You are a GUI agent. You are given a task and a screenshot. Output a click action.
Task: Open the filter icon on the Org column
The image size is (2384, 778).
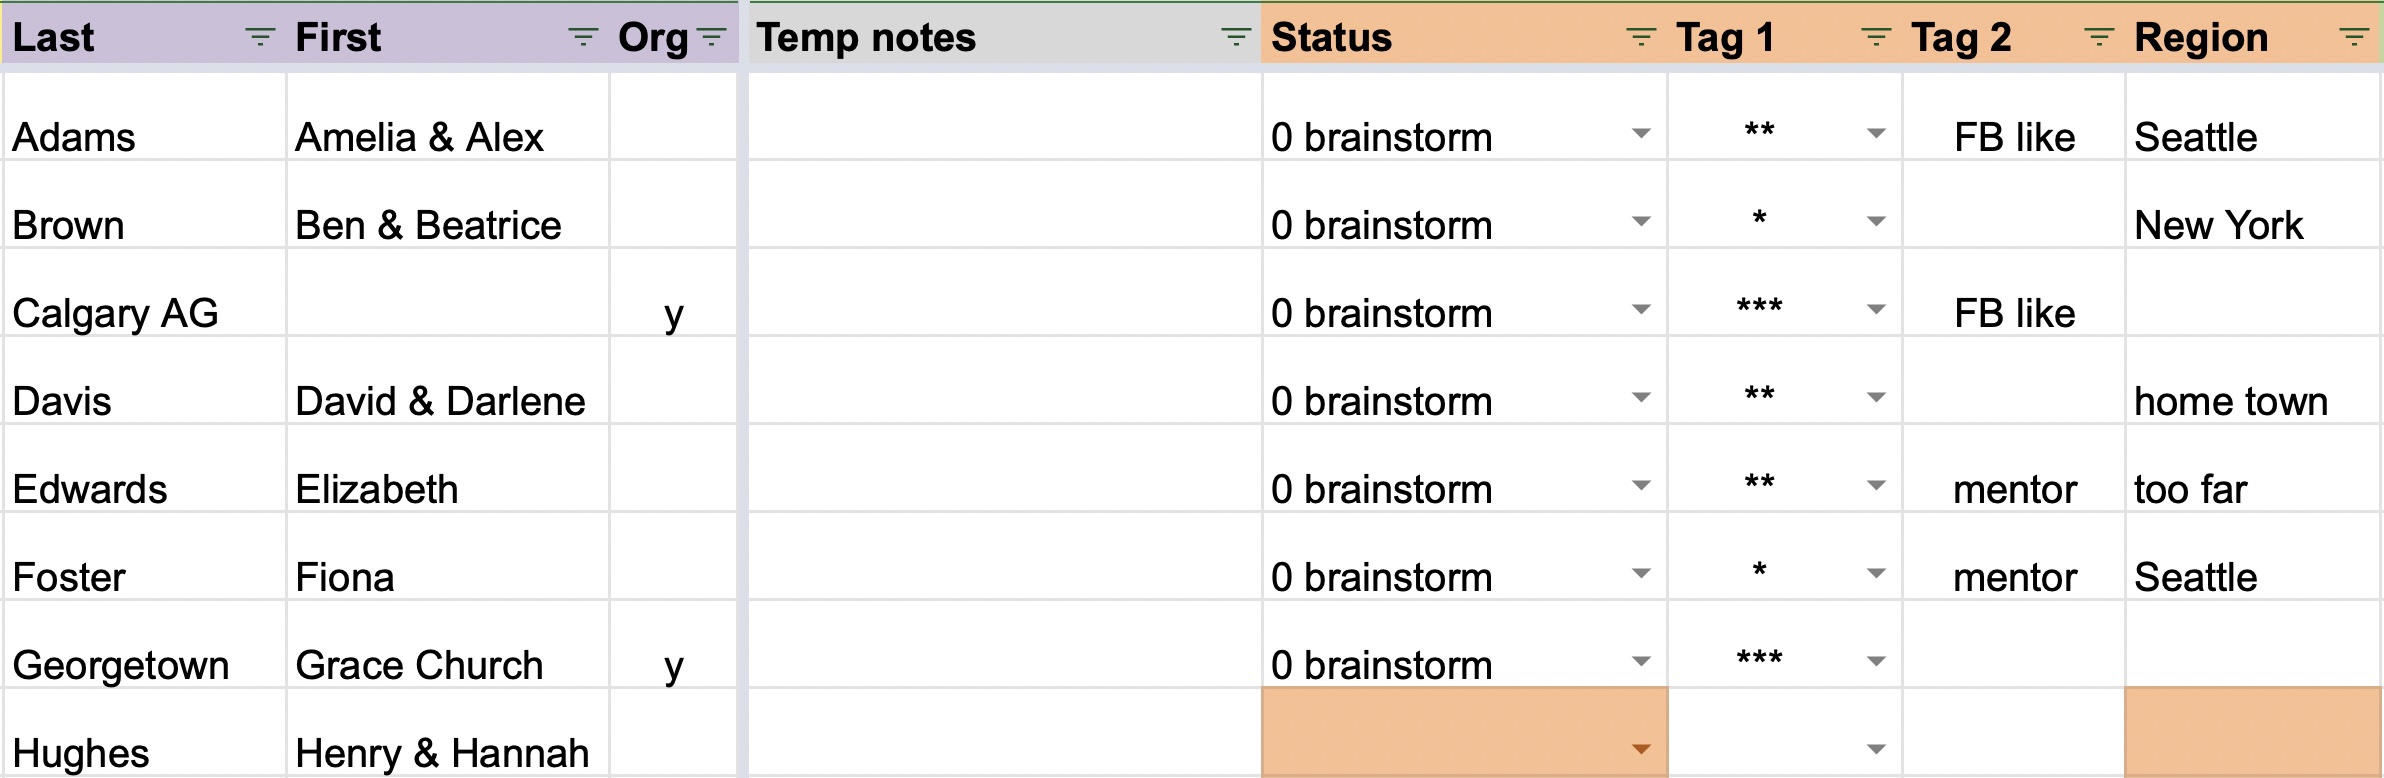[x=712, y=37]
